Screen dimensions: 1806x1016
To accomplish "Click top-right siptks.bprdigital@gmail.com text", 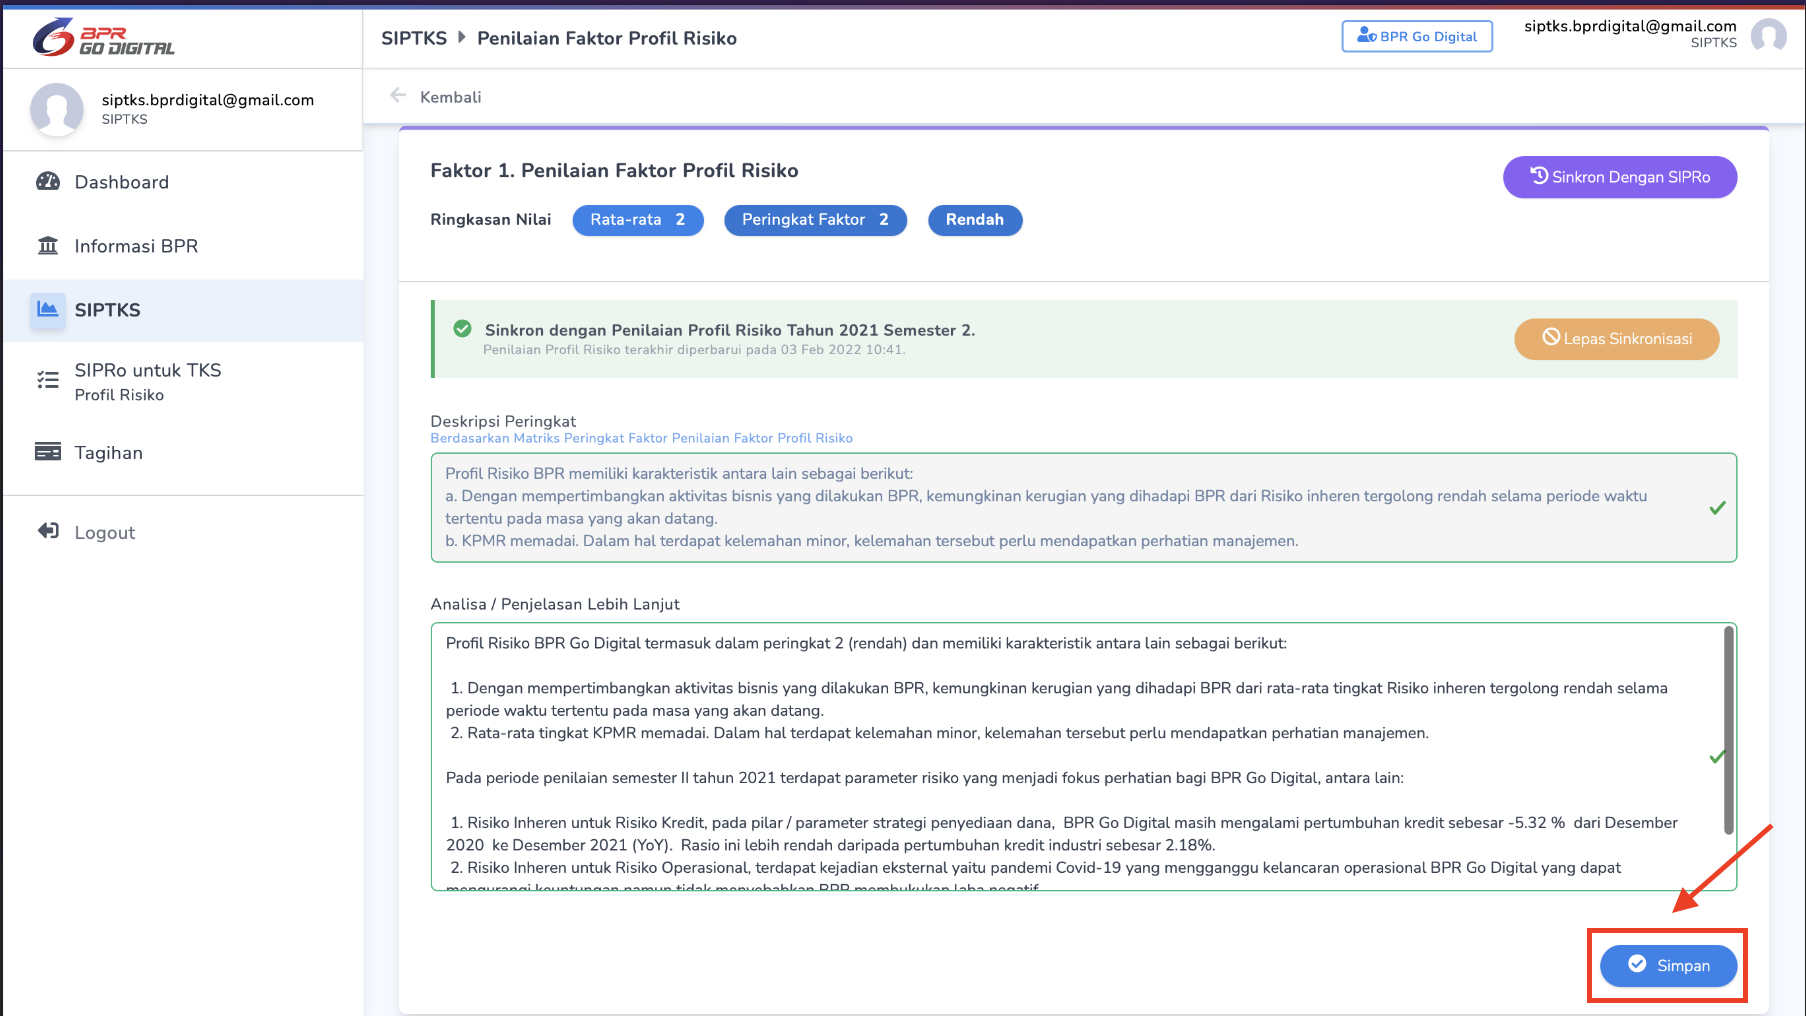I will (1630, 26).
